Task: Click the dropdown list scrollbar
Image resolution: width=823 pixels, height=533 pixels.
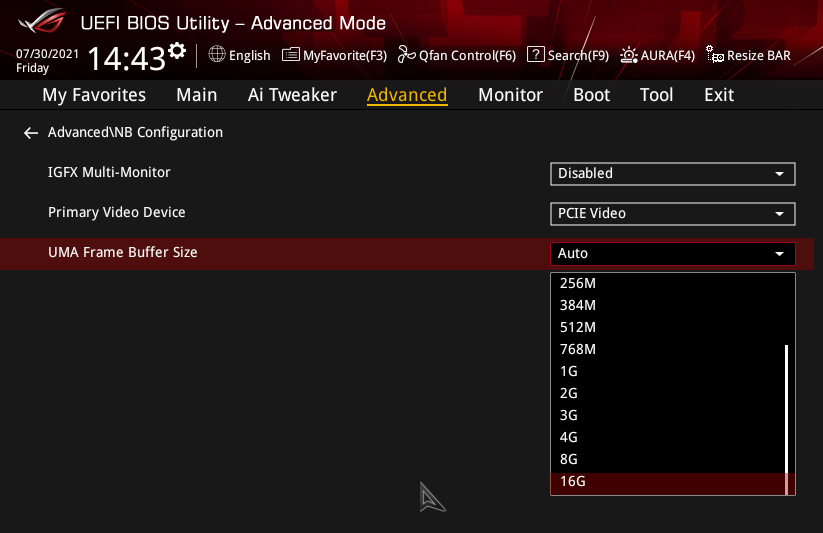Action: (x=787, y=410)
